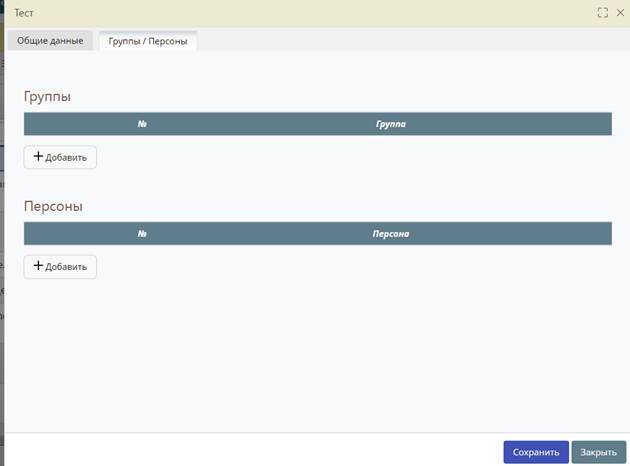
Task: Expand the dialog to fullscreen
Action: (602, 13)
